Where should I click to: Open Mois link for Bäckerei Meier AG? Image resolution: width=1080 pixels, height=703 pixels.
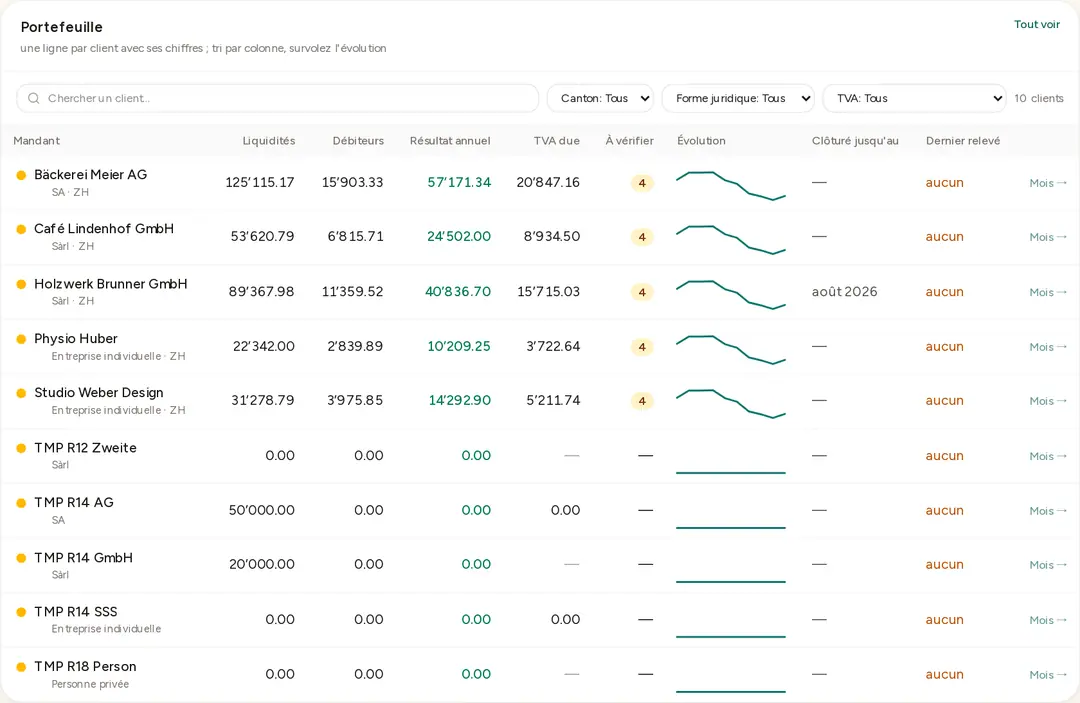[x=1048, y=183]
